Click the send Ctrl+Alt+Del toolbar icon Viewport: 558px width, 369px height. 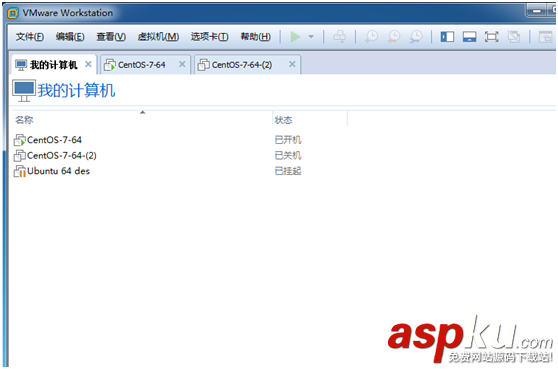pos(339,36)
